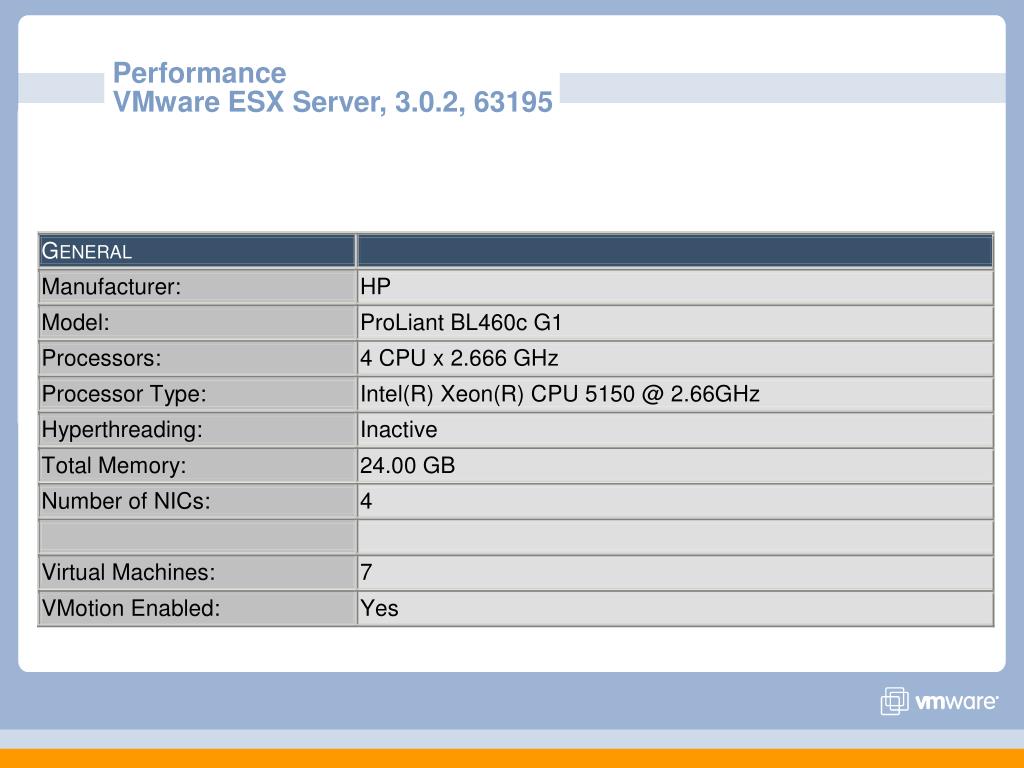Click the 'General' table header cell
Screen dimensions: 1024x768
click(x=197, y=251)
